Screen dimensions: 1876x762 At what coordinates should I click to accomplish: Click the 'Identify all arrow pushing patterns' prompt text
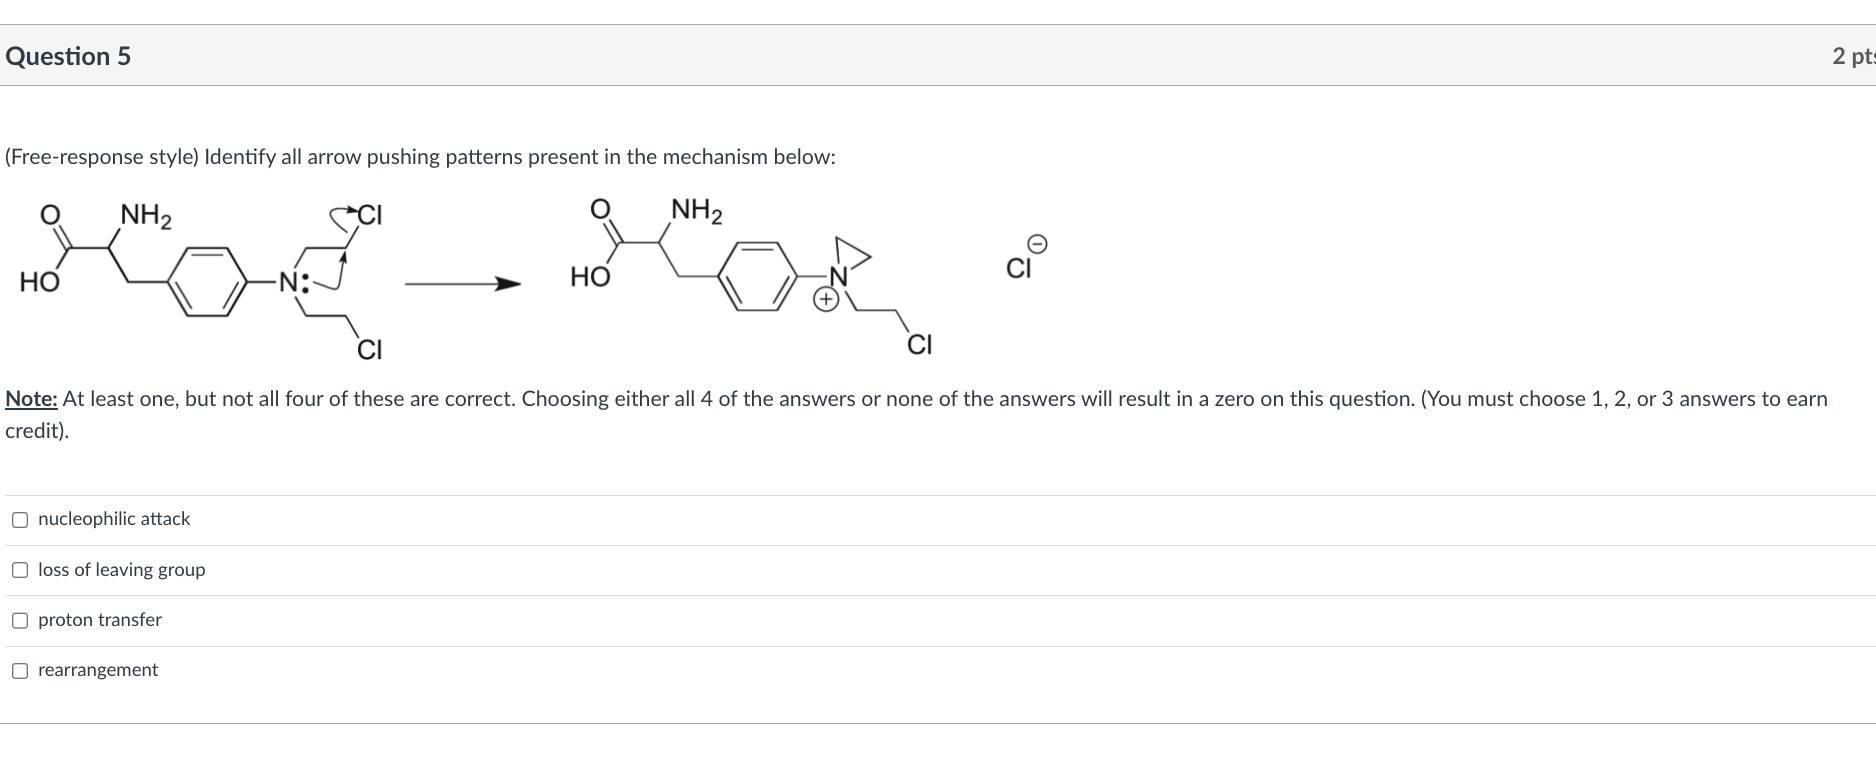point(520,157)
